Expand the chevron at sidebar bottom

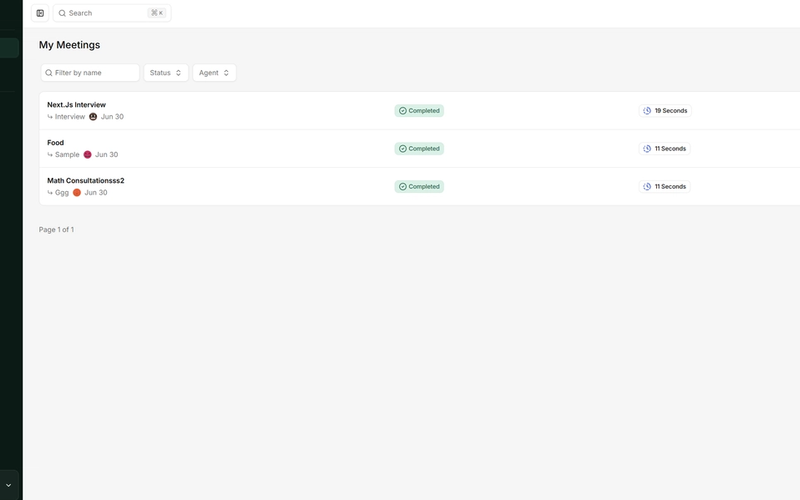pos(8,485)
